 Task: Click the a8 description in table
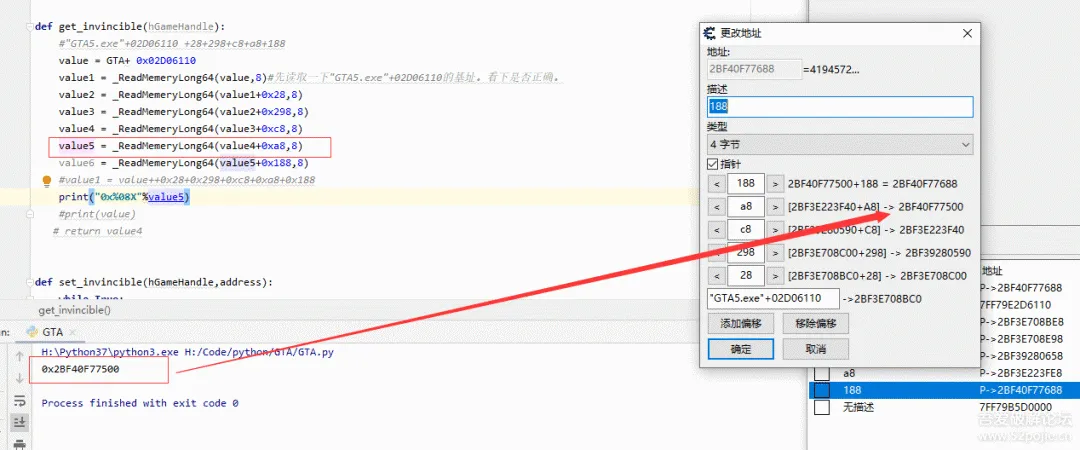(849, 374)
